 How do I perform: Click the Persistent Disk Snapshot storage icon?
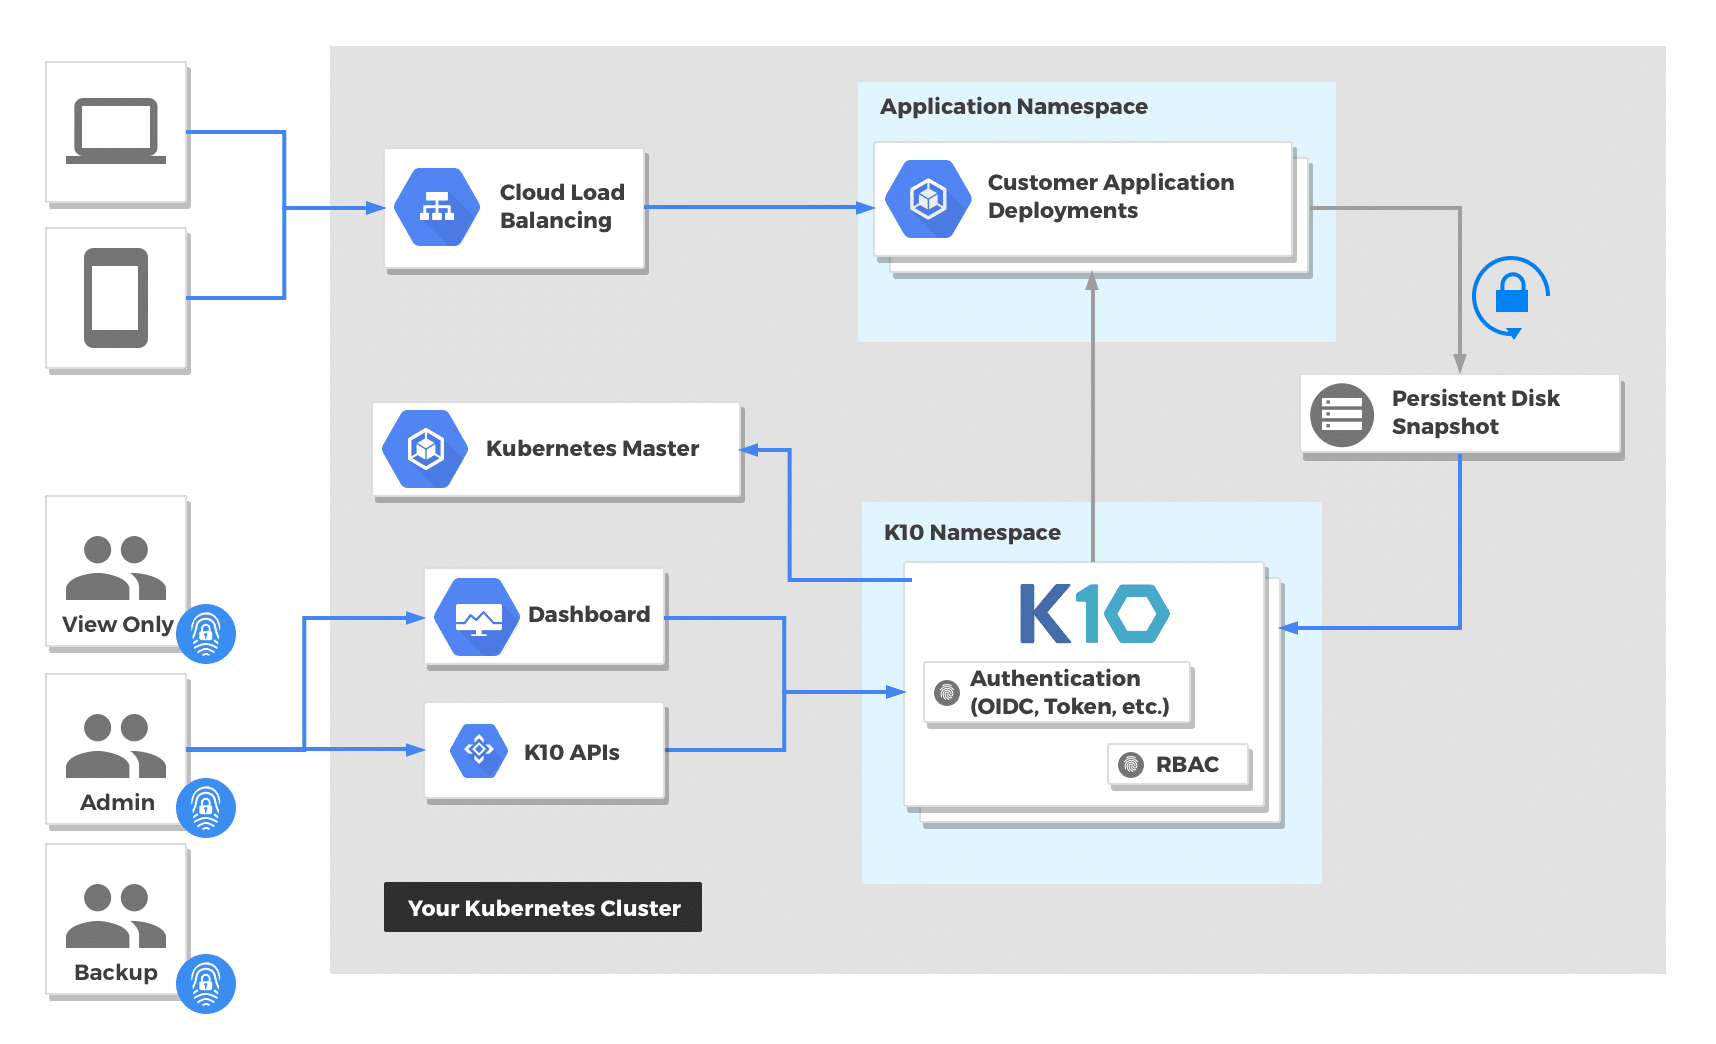(1342, 415)
